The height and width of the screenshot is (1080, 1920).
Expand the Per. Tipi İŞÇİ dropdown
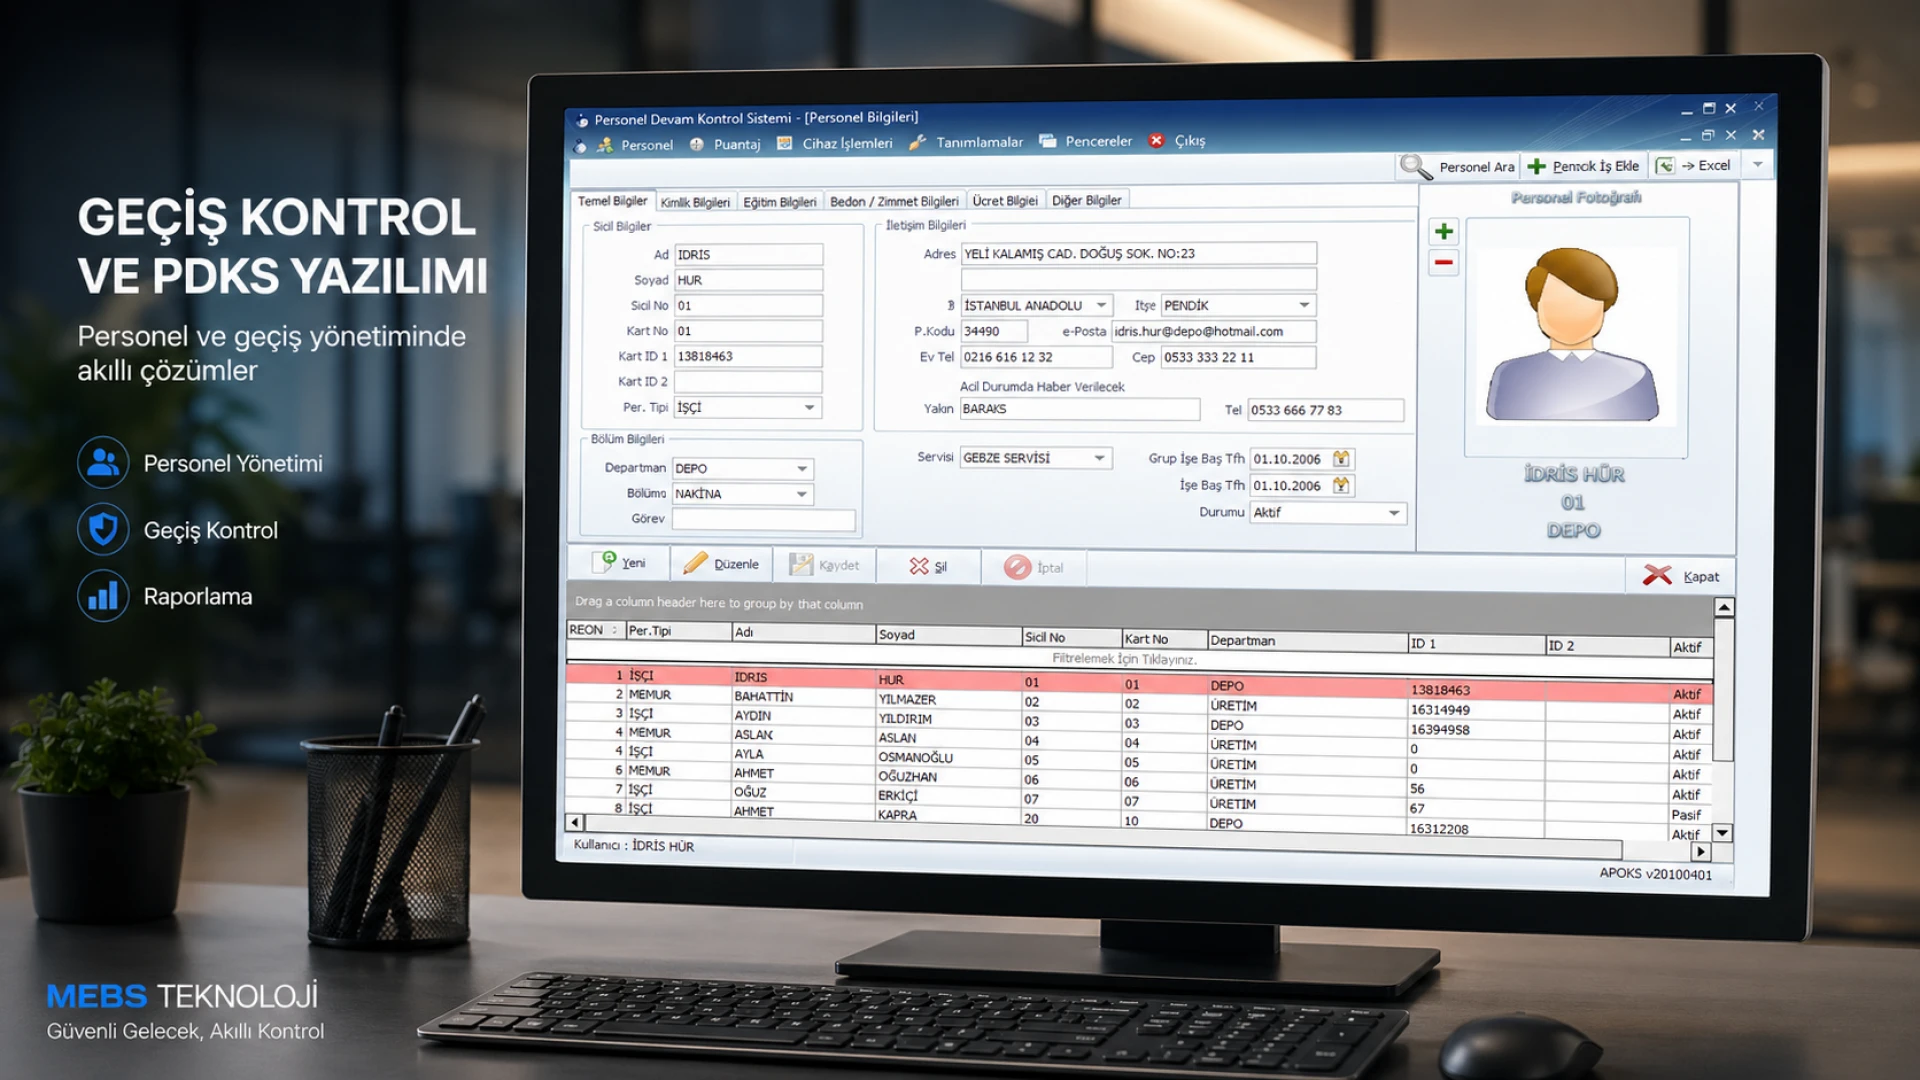click(x=810, y=407)
